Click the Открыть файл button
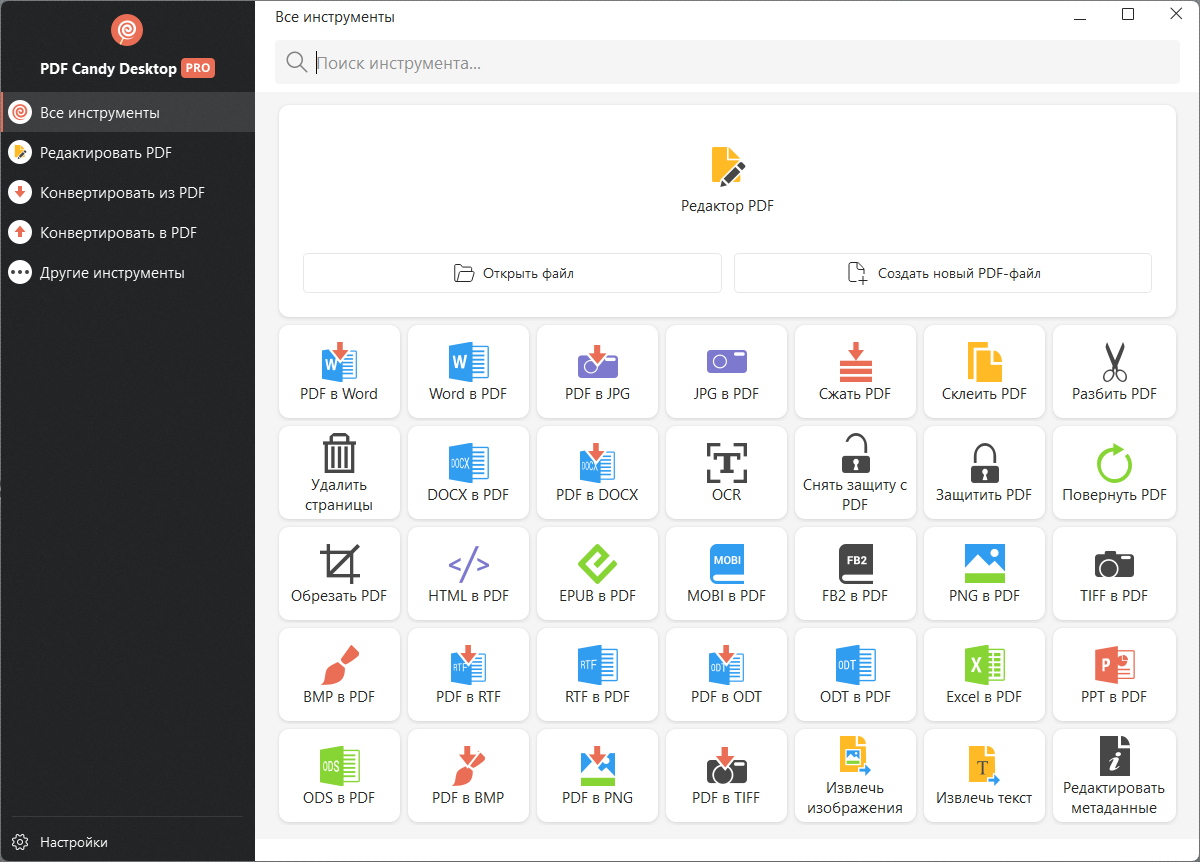 [x=512, y=273]
